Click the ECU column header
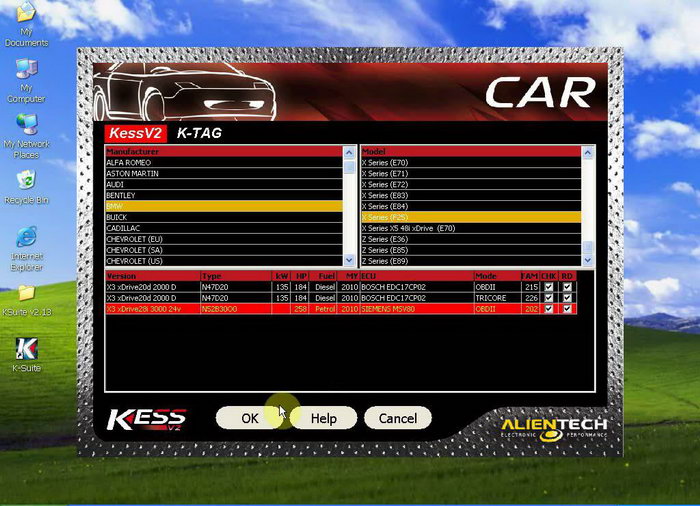700x506 pixels. tap(417, 276)
